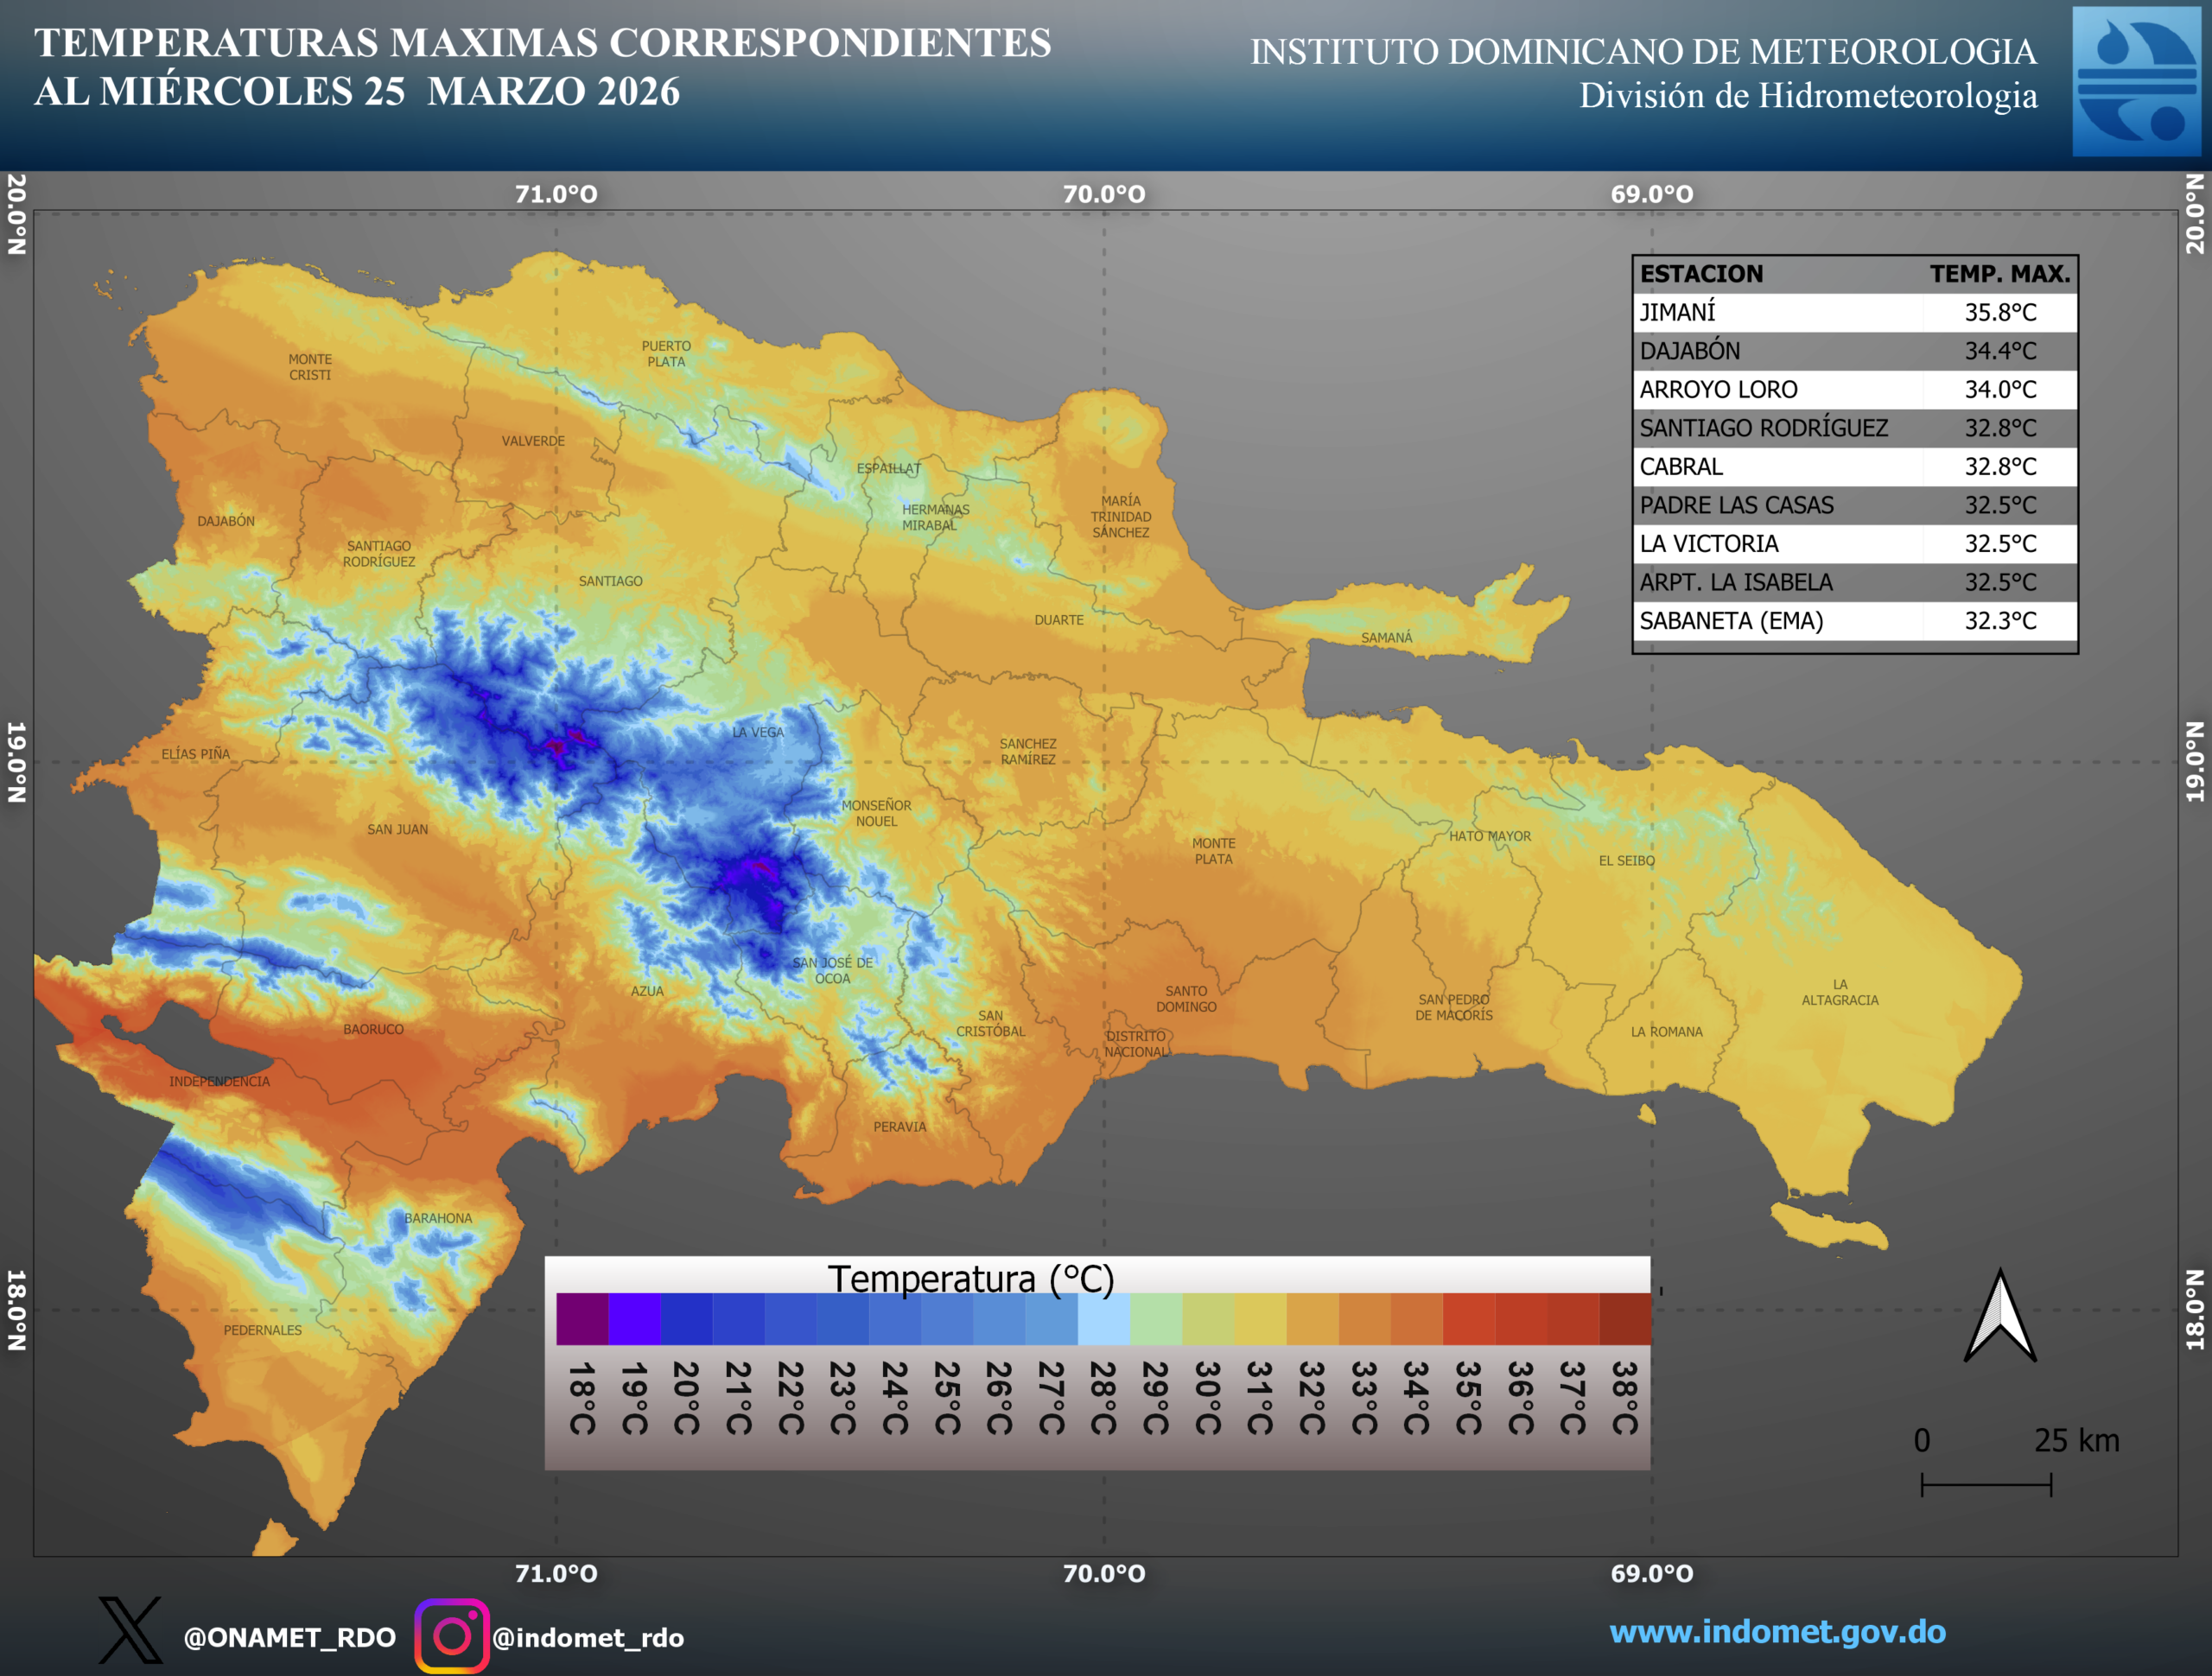Open the www.indomet.gov.do link

click(x=1777, y=1632)
